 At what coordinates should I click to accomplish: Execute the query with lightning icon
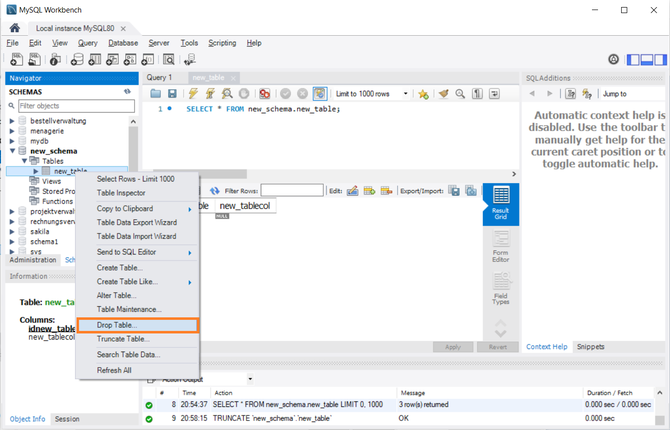point(193,94)
